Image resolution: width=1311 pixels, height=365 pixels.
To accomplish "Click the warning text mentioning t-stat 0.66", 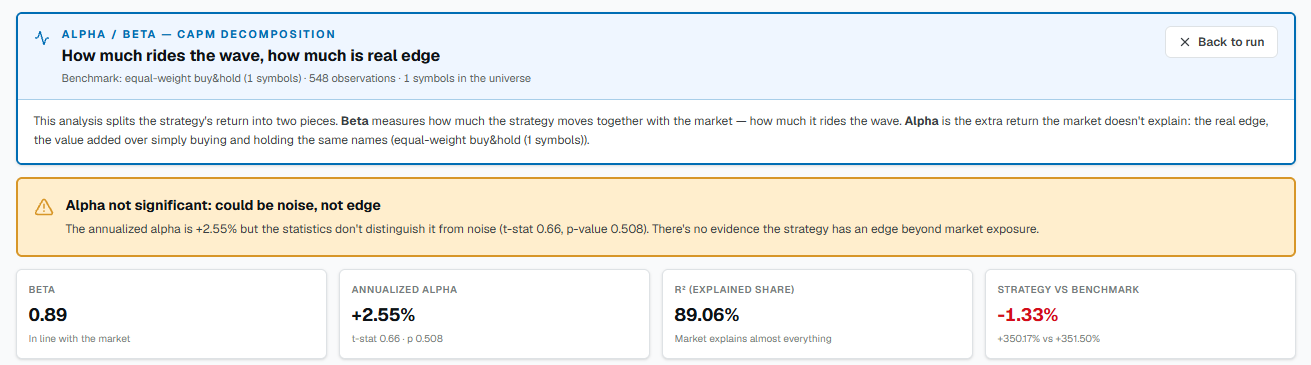I will click(552, 229).
